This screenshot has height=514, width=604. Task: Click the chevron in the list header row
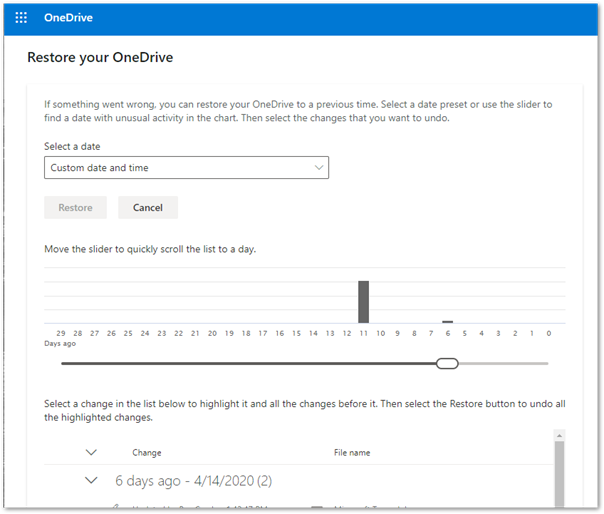pyautogui.click(x=92, y=452)
